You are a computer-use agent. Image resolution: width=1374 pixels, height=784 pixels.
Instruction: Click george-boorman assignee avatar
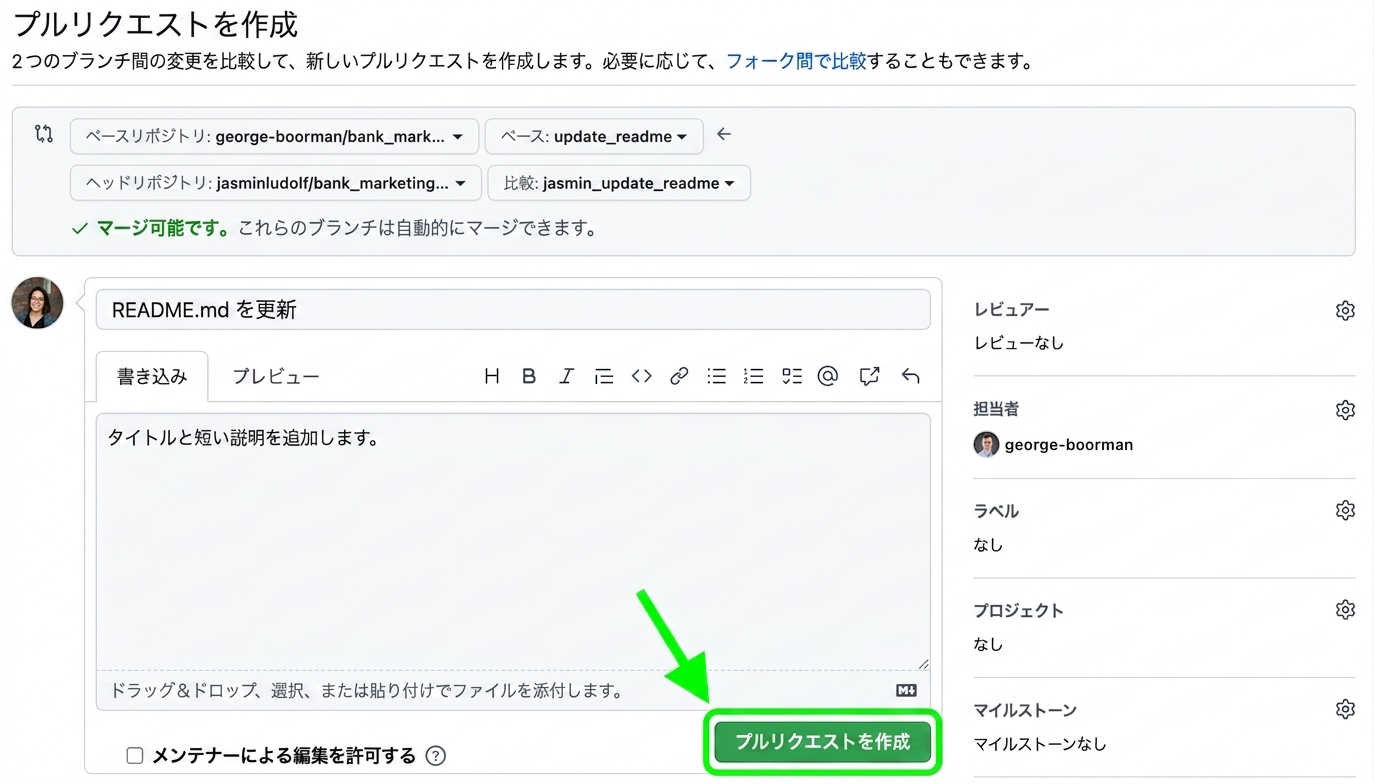coord(986,444)
